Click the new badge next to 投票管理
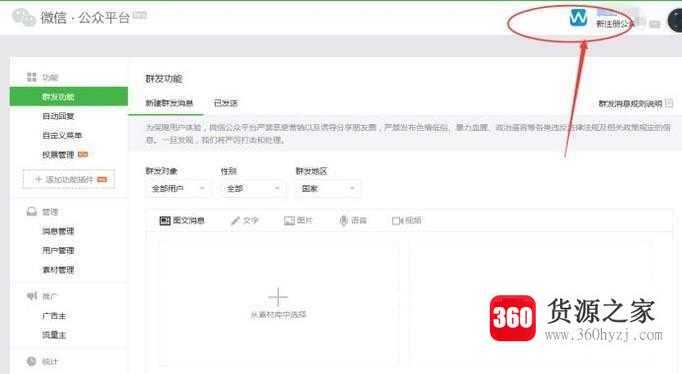The width and height of the screenshot is (682, 374). pyautogui.click(x=83, y=154)
